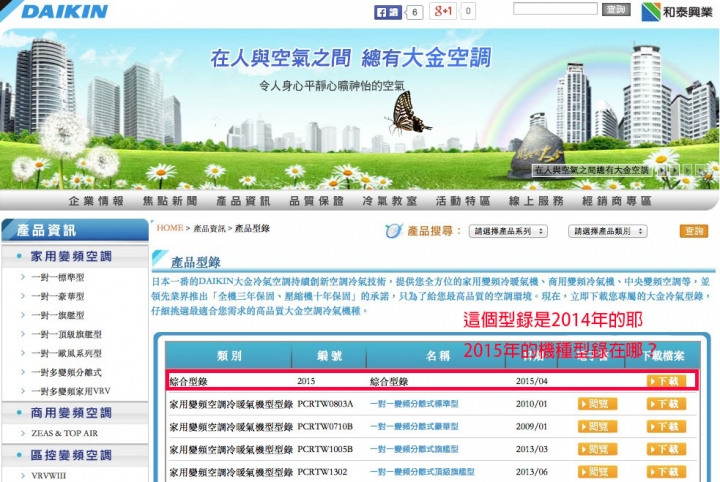This screenshot has height=482, width=720.
Task: Click the HOME breadcrumb link
Action: pyautogui.click(x=170, y=228)
